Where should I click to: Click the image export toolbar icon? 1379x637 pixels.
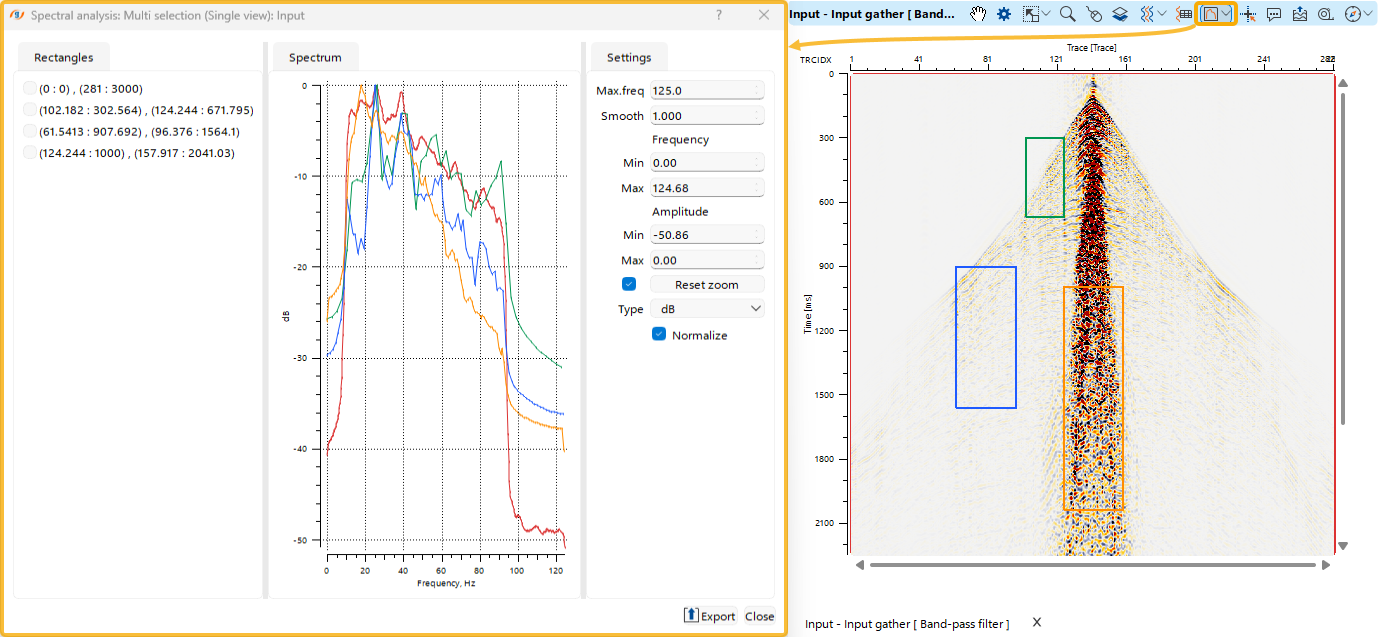[1300, 14]
